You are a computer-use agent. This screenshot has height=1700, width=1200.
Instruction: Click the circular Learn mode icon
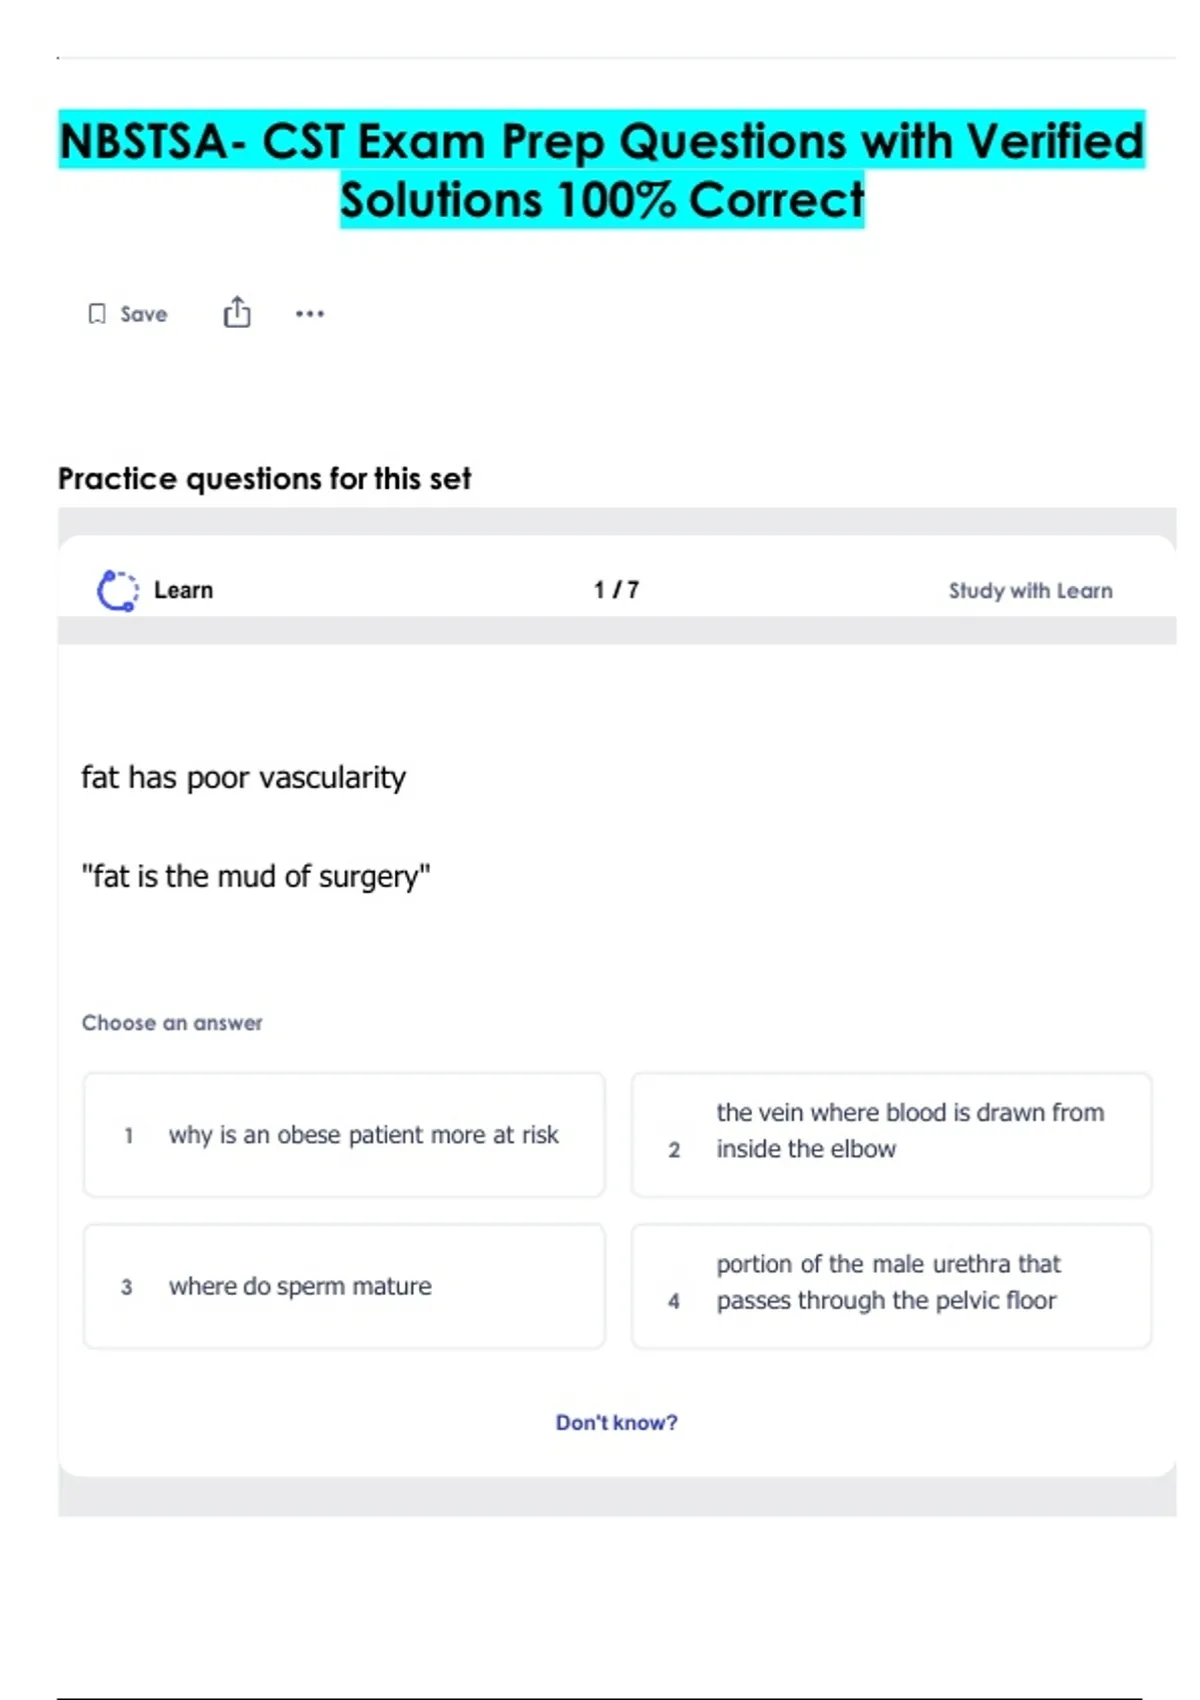[118, 590]
